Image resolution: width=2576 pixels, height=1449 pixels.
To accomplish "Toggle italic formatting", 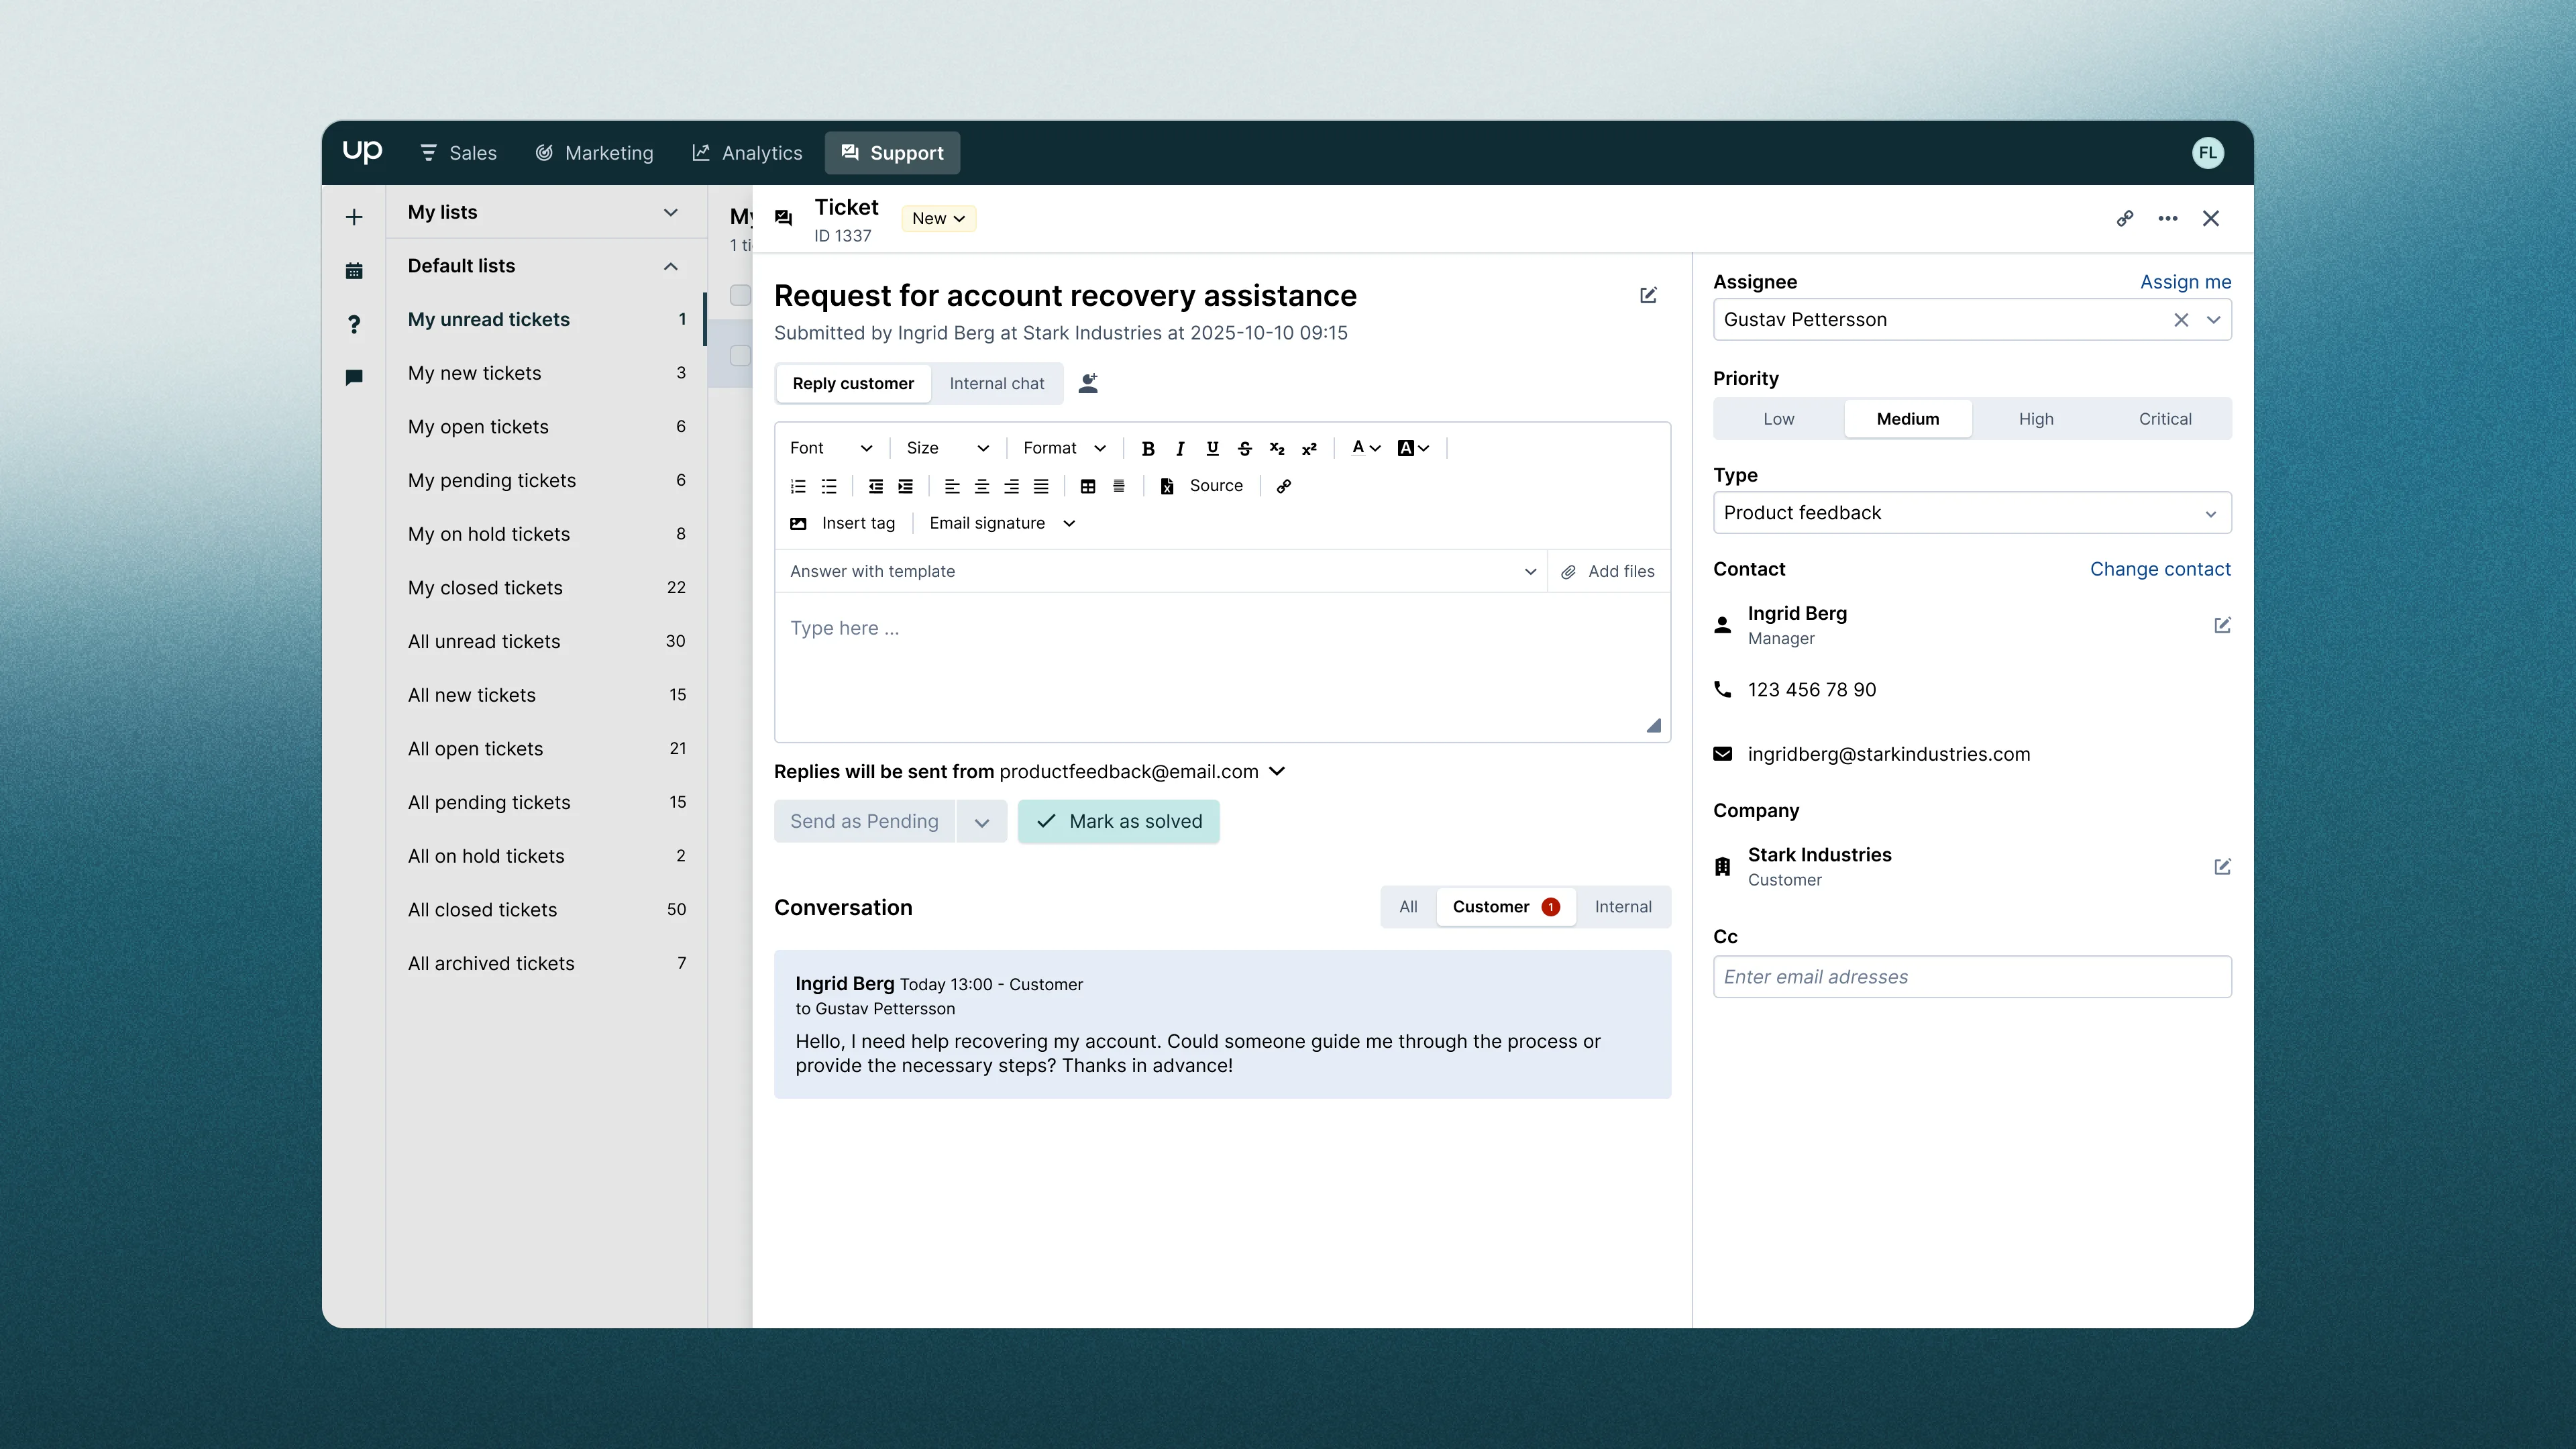I will tap(1180, 448).
